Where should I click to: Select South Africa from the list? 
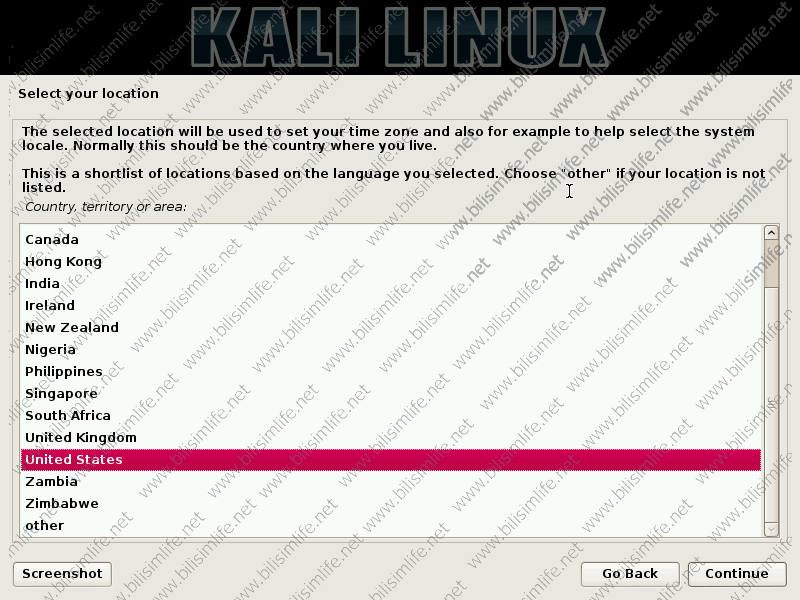391,415
